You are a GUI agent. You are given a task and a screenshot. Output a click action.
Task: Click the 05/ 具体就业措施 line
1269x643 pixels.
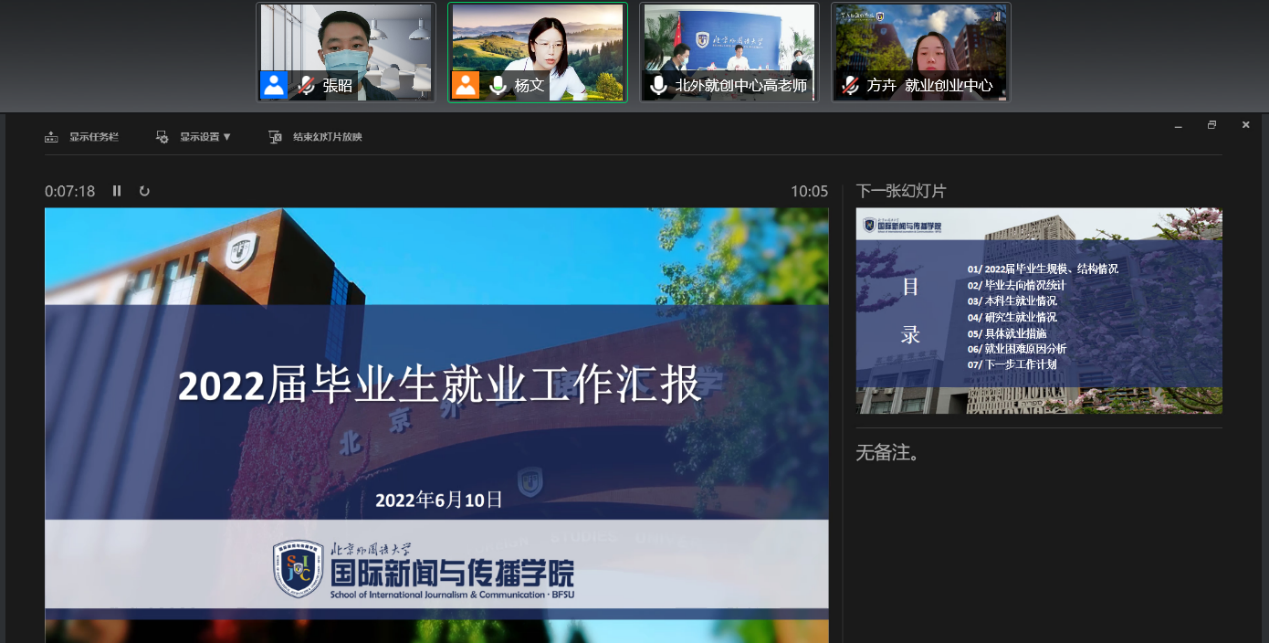click(1007, 333)
